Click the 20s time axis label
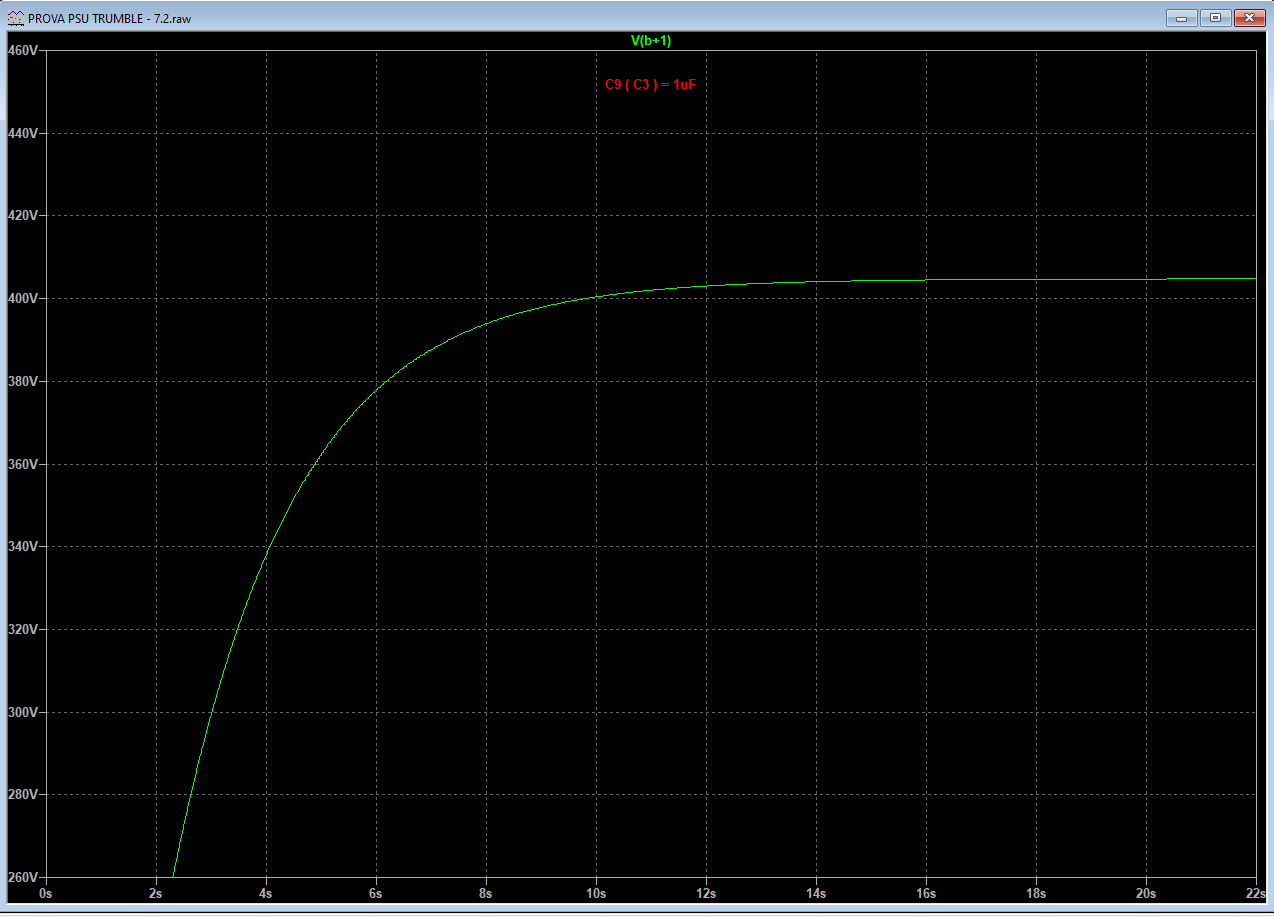Screen dimensions: 1274x917 [x=1145, y=892]
